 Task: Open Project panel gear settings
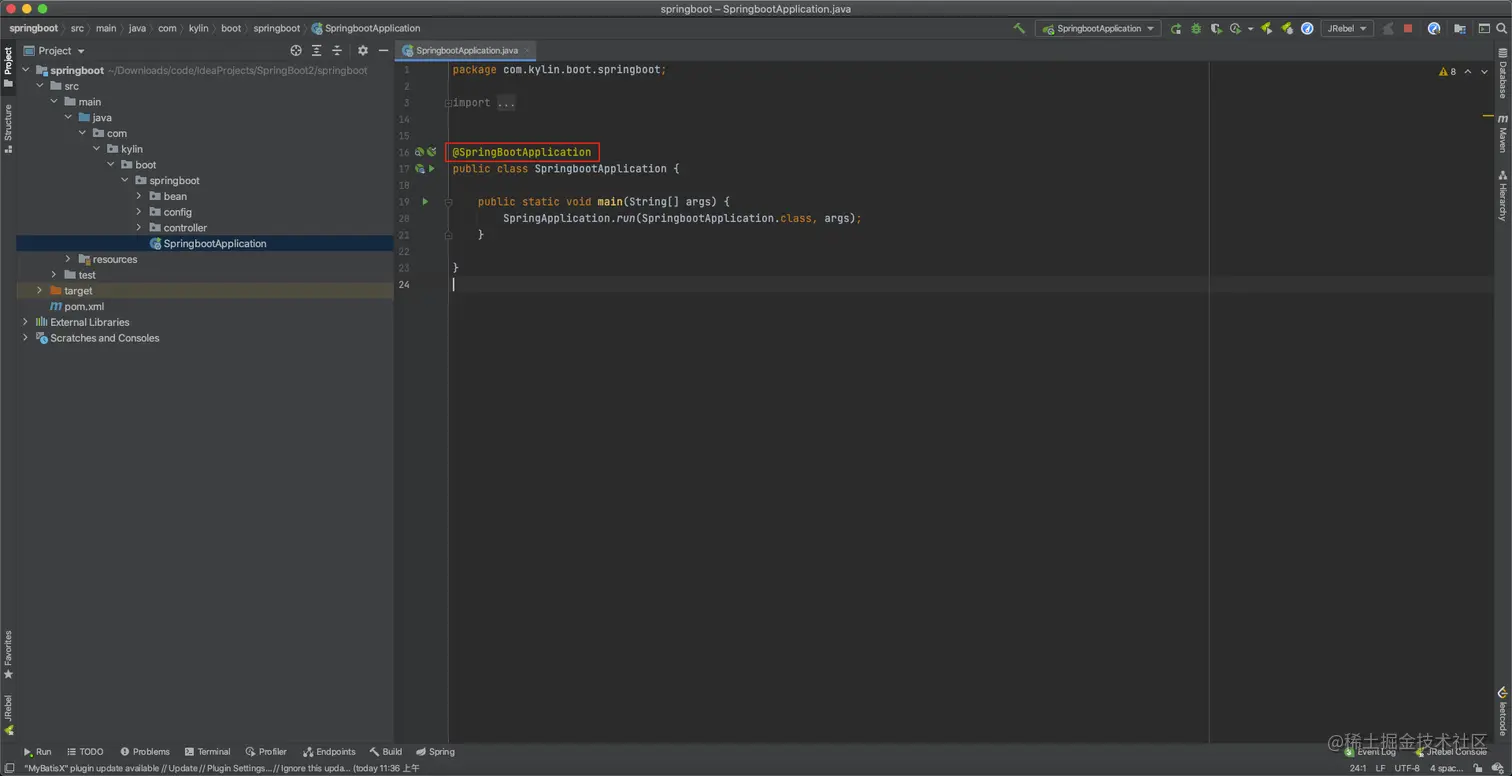(363, 50)
